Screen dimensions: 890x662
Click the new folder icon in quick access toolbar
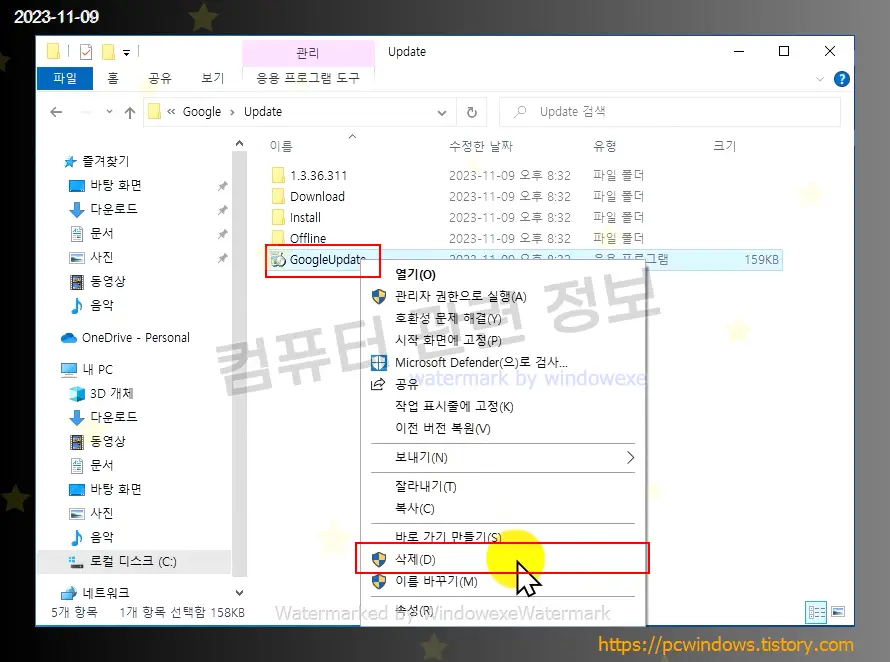108,52
